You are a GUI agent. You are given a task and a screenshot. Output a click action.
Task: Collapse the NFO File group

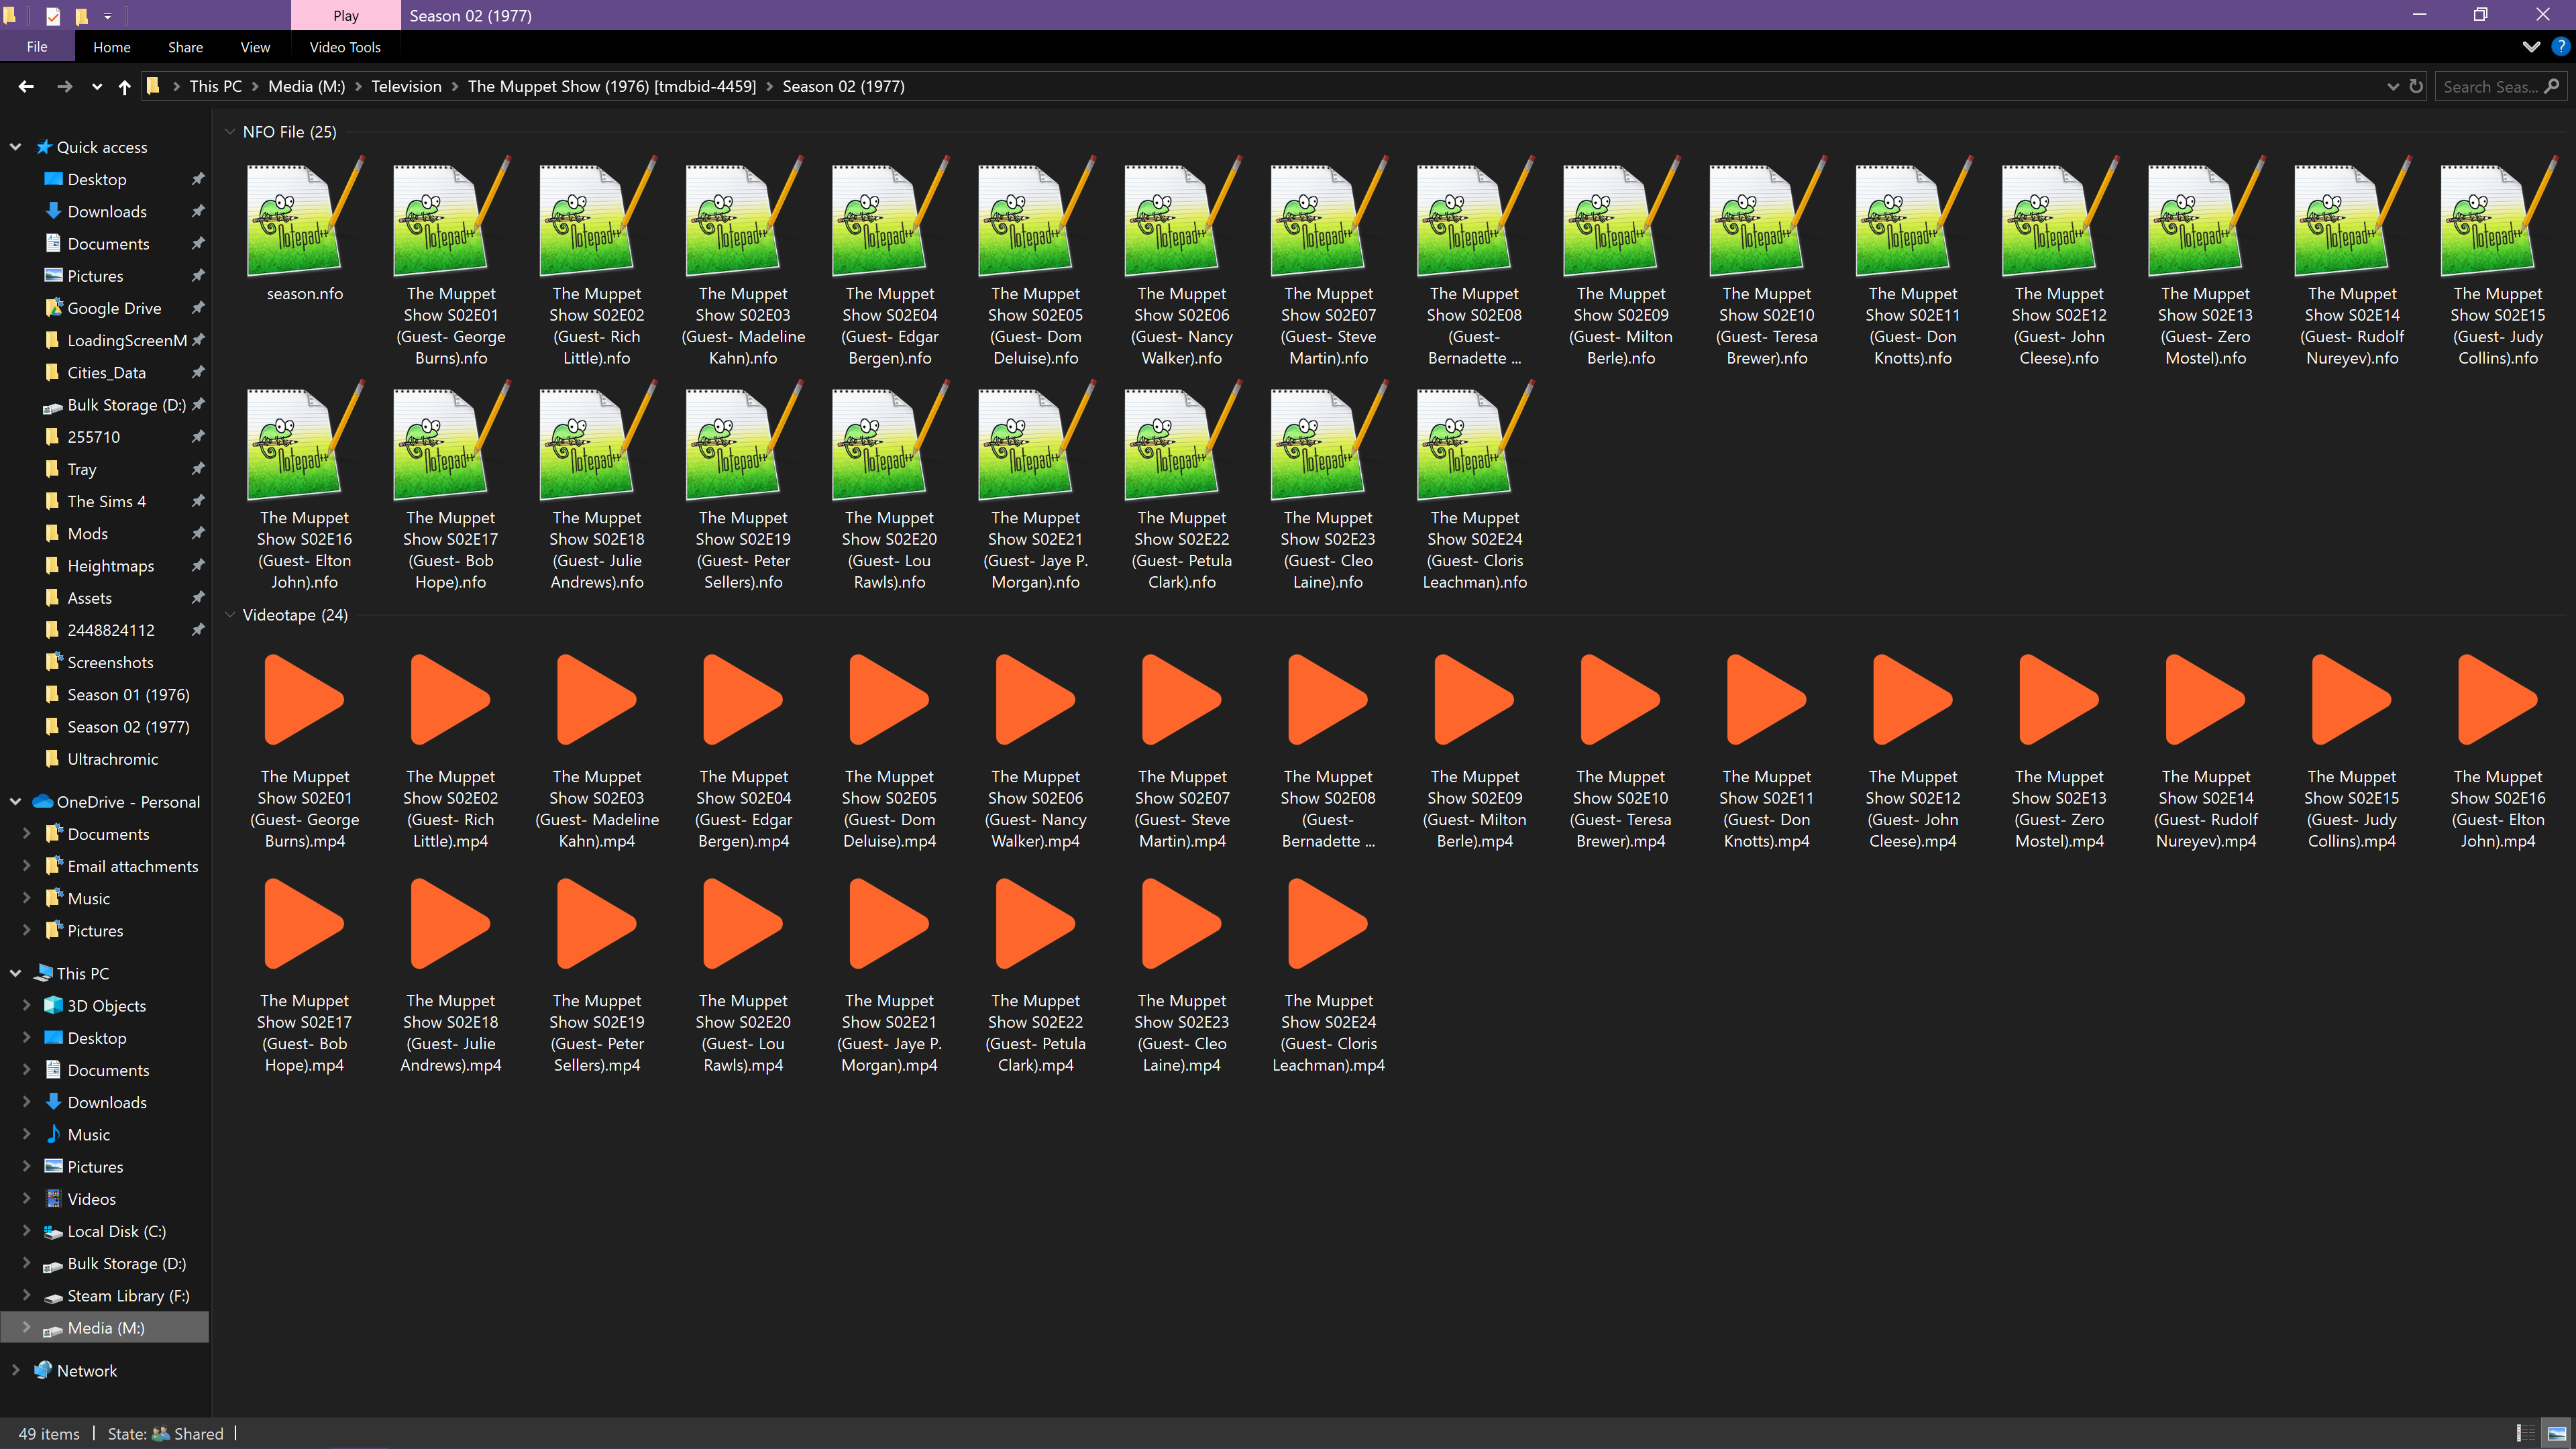pos(230,132)
